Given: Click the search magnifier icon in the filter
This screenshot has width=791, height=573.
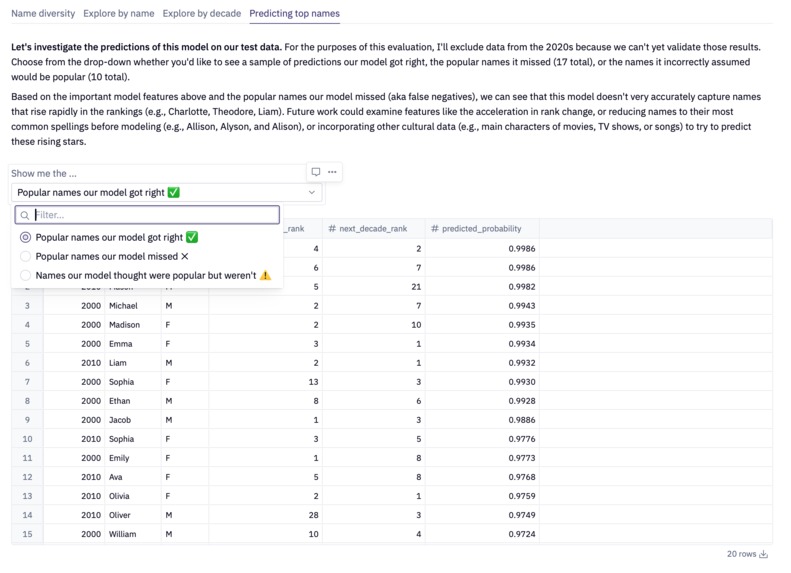Looking at the screenshot, I should coord(25,215).
